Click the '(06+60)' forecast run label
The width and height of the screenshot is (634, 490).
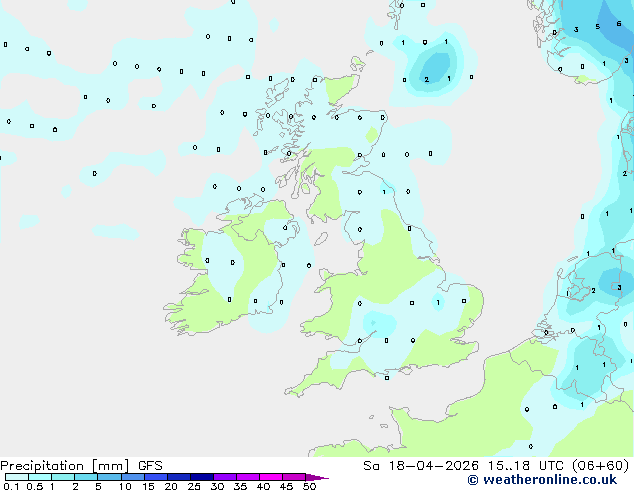600,466
